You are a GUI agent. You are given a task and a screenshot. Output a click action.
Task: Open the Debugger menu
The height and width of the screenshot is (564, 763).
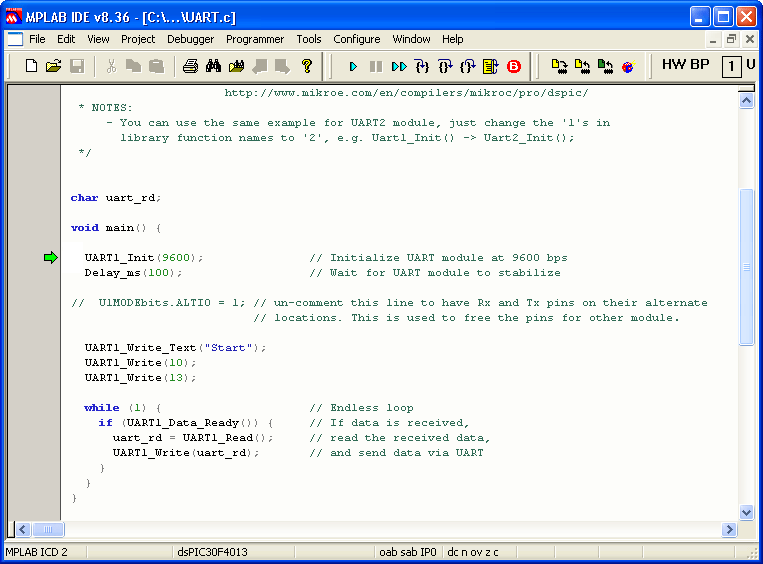click(190, 39)
